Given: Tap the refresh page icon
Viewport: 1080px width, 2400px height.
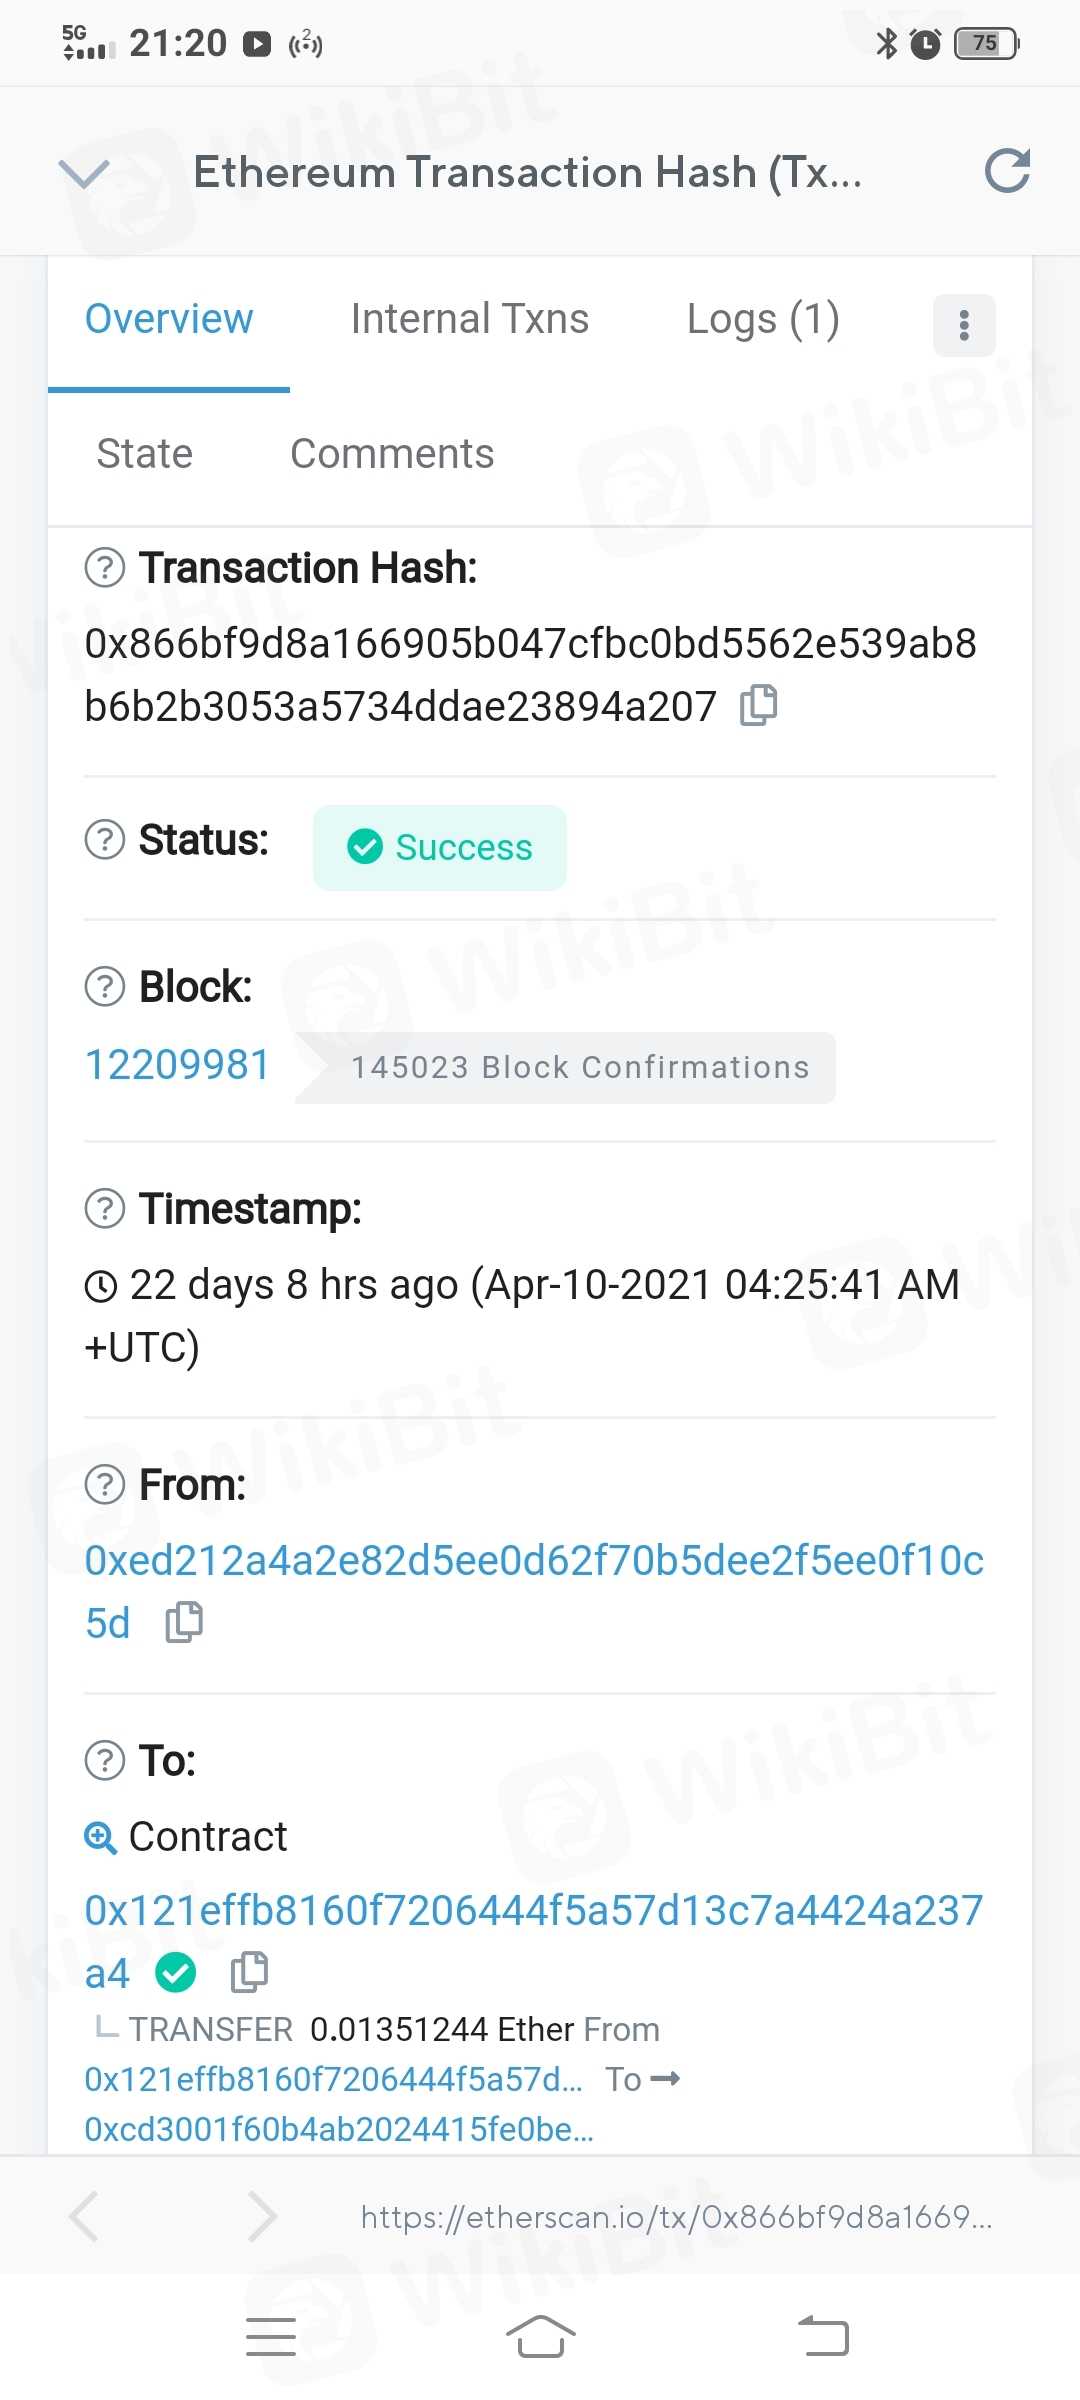Looking at the screenshot, I should click(x=1006, y=171).
